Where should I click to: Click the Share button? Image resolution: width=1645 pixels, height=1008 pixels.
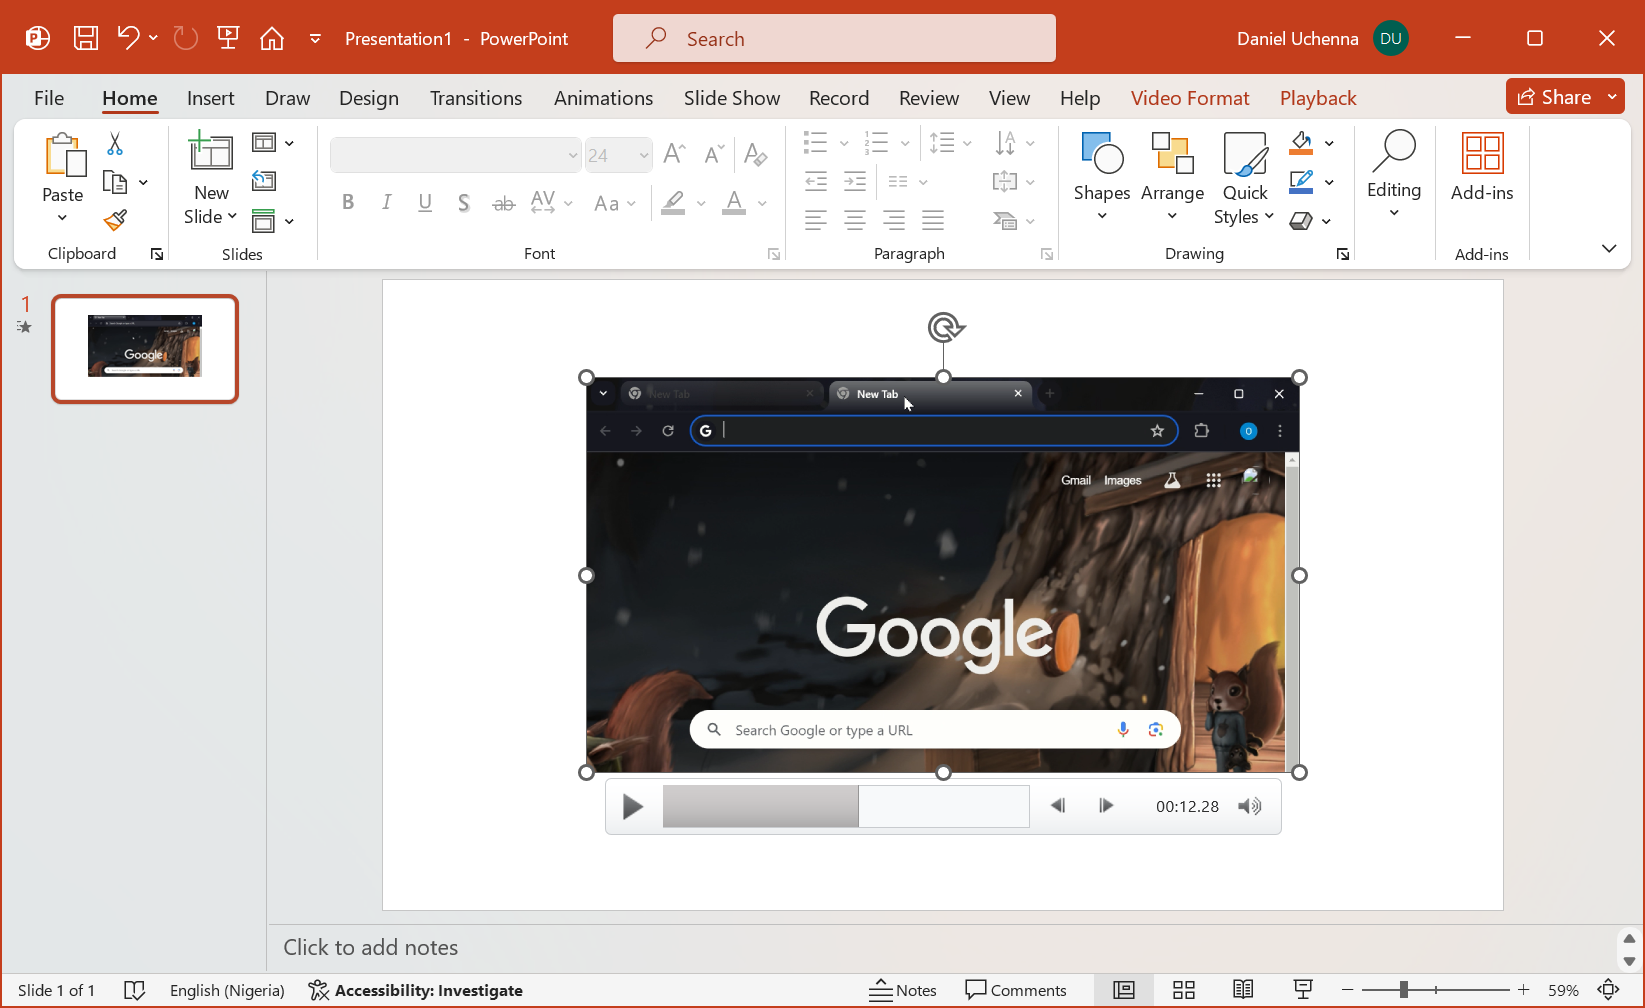[1554, 97]
